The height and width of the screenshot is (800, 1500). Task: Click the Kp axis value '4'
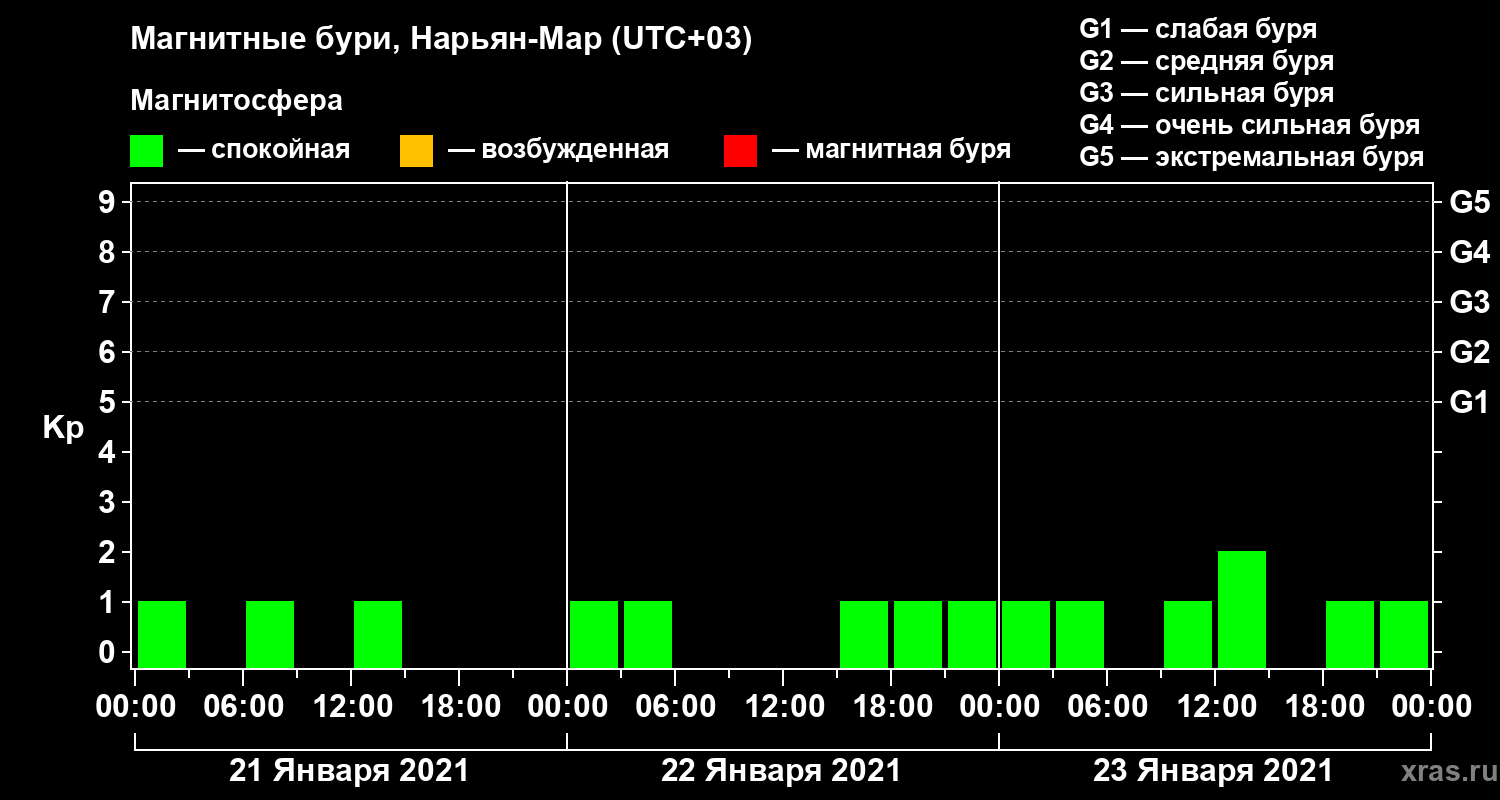point(109,452)
